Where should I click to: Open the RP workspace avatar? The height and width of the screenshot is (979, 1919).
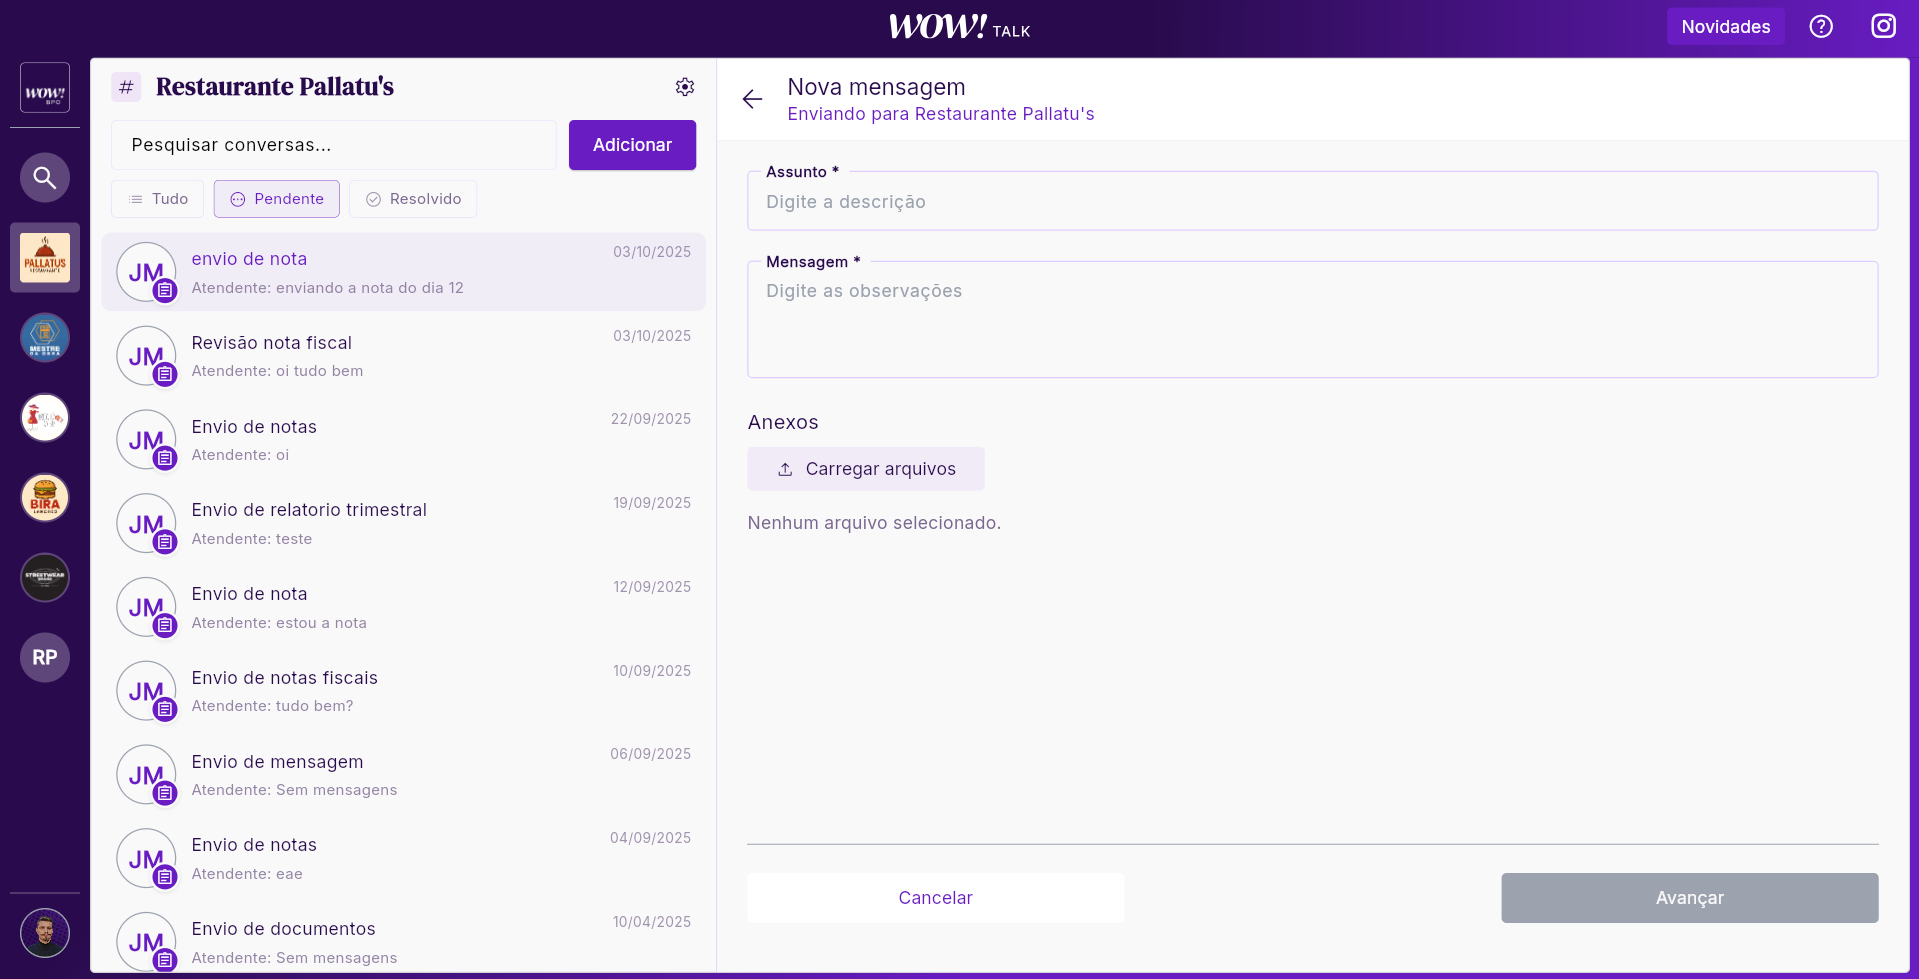[x=45, y=658]
